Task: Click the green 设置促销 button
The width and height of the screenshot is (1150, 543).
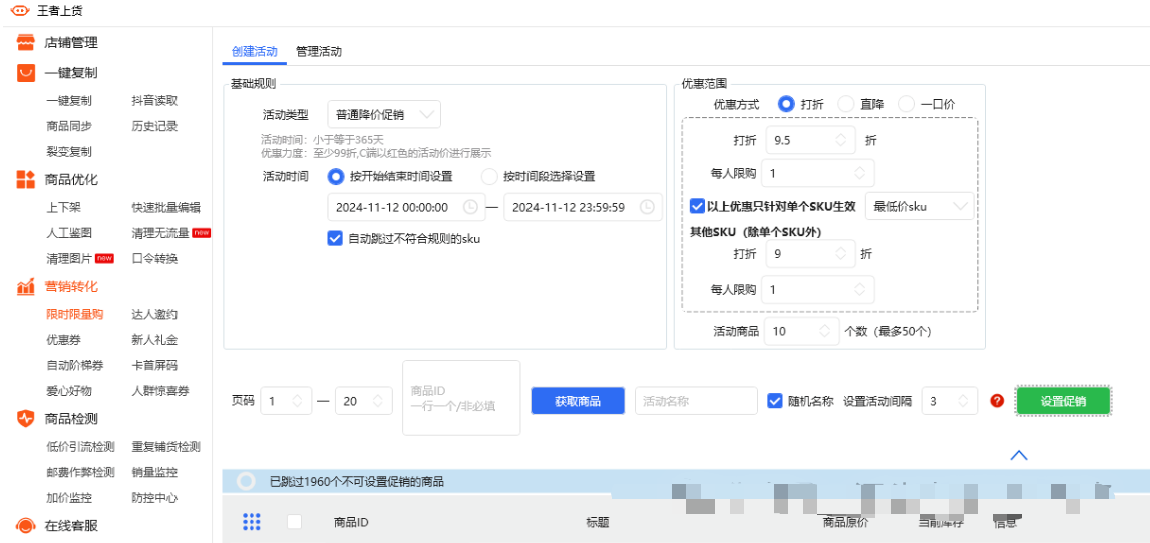Action: point(1064,401)
